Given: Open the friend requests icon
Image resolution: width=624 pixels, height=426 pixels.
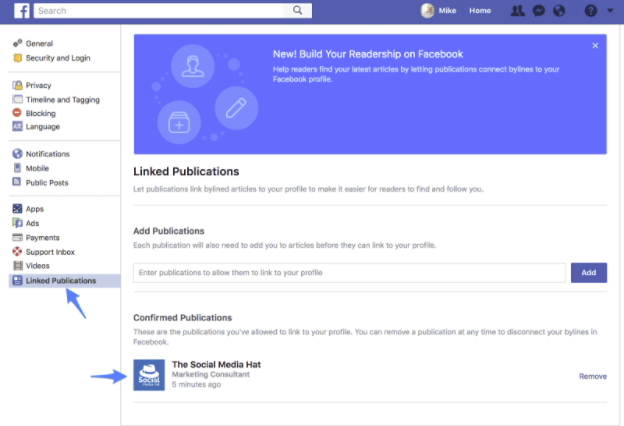Looking at the screenshot, I should pos(517,11).
